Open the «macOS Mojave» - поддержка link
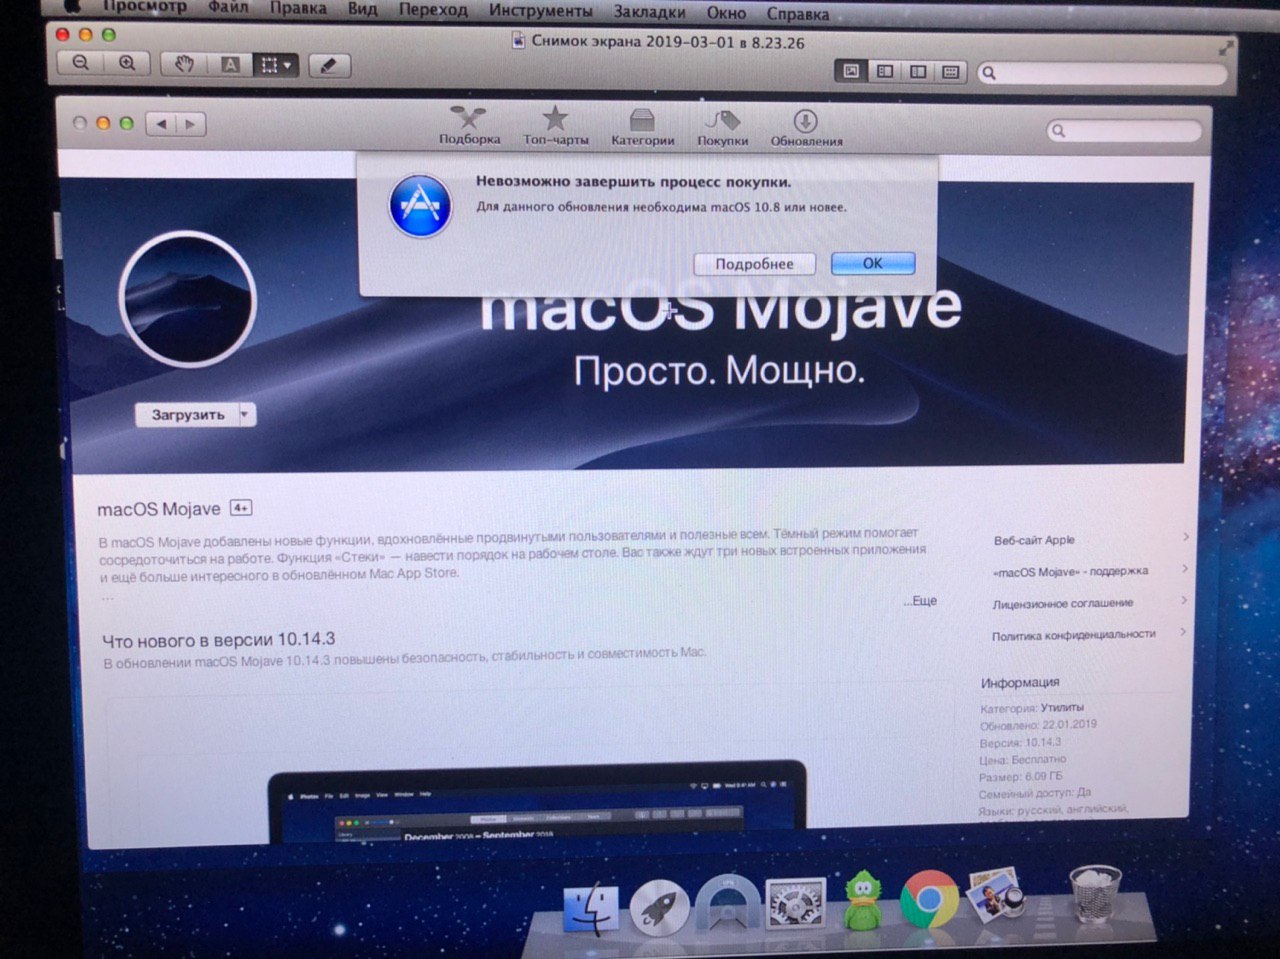This screenshot has height=959, width=1280. tap(1070, 572)
